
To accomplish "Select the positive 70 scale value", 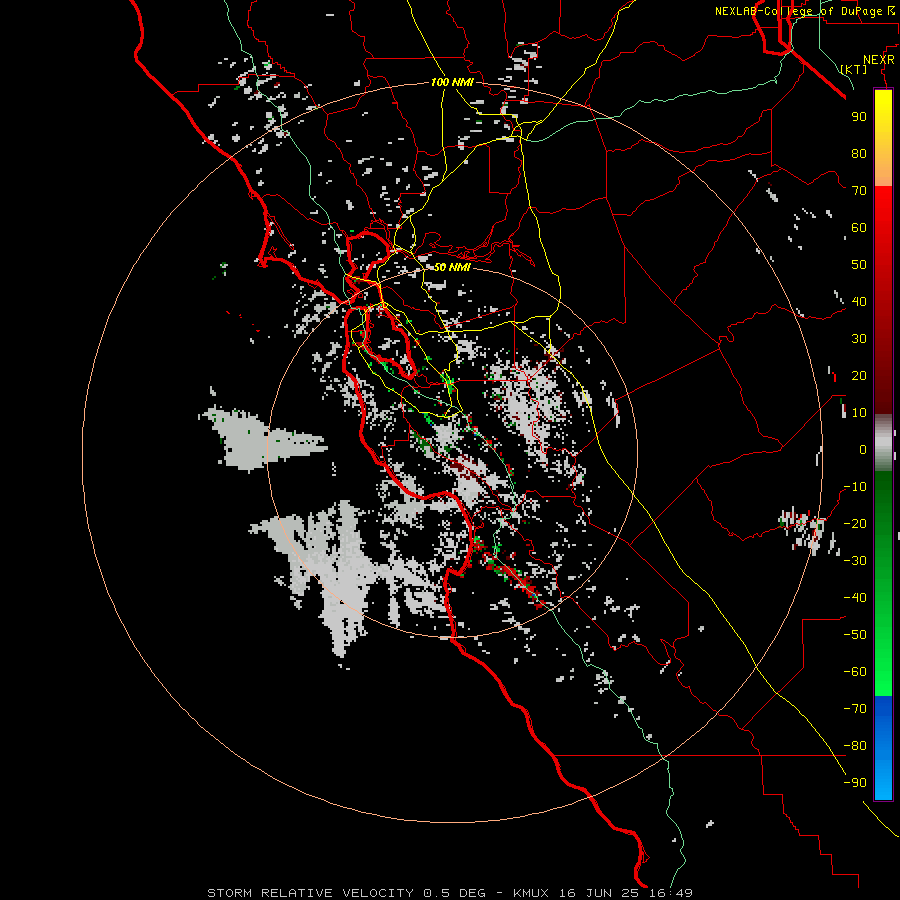I will 859,191.
